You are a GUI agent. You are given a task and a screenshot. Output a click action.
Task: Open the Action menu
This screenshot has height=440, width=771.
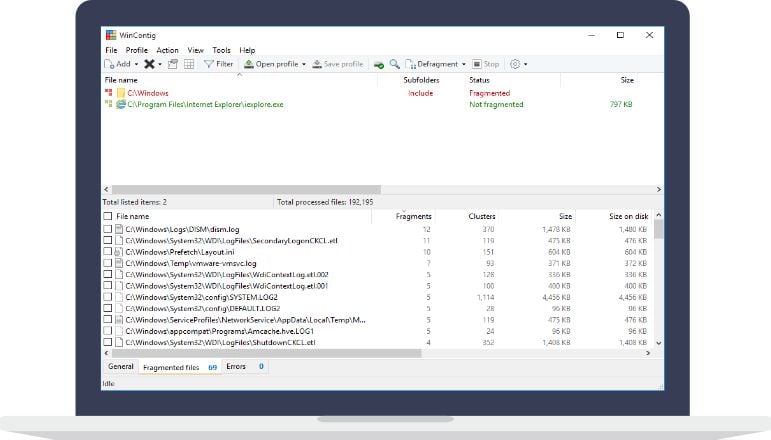point(167,50)
